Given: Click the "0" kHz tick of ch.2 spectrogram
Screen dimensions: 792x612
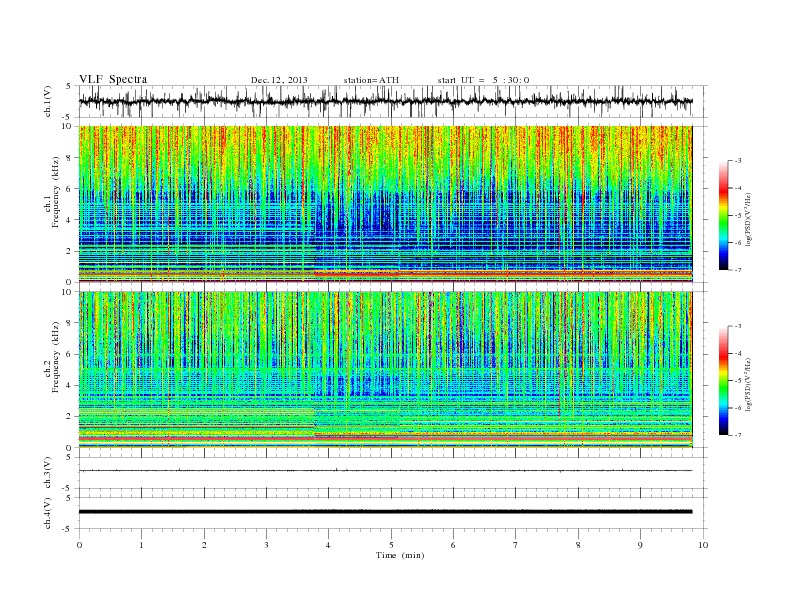Looking at the screenshot, I should [x=70, y=448].
